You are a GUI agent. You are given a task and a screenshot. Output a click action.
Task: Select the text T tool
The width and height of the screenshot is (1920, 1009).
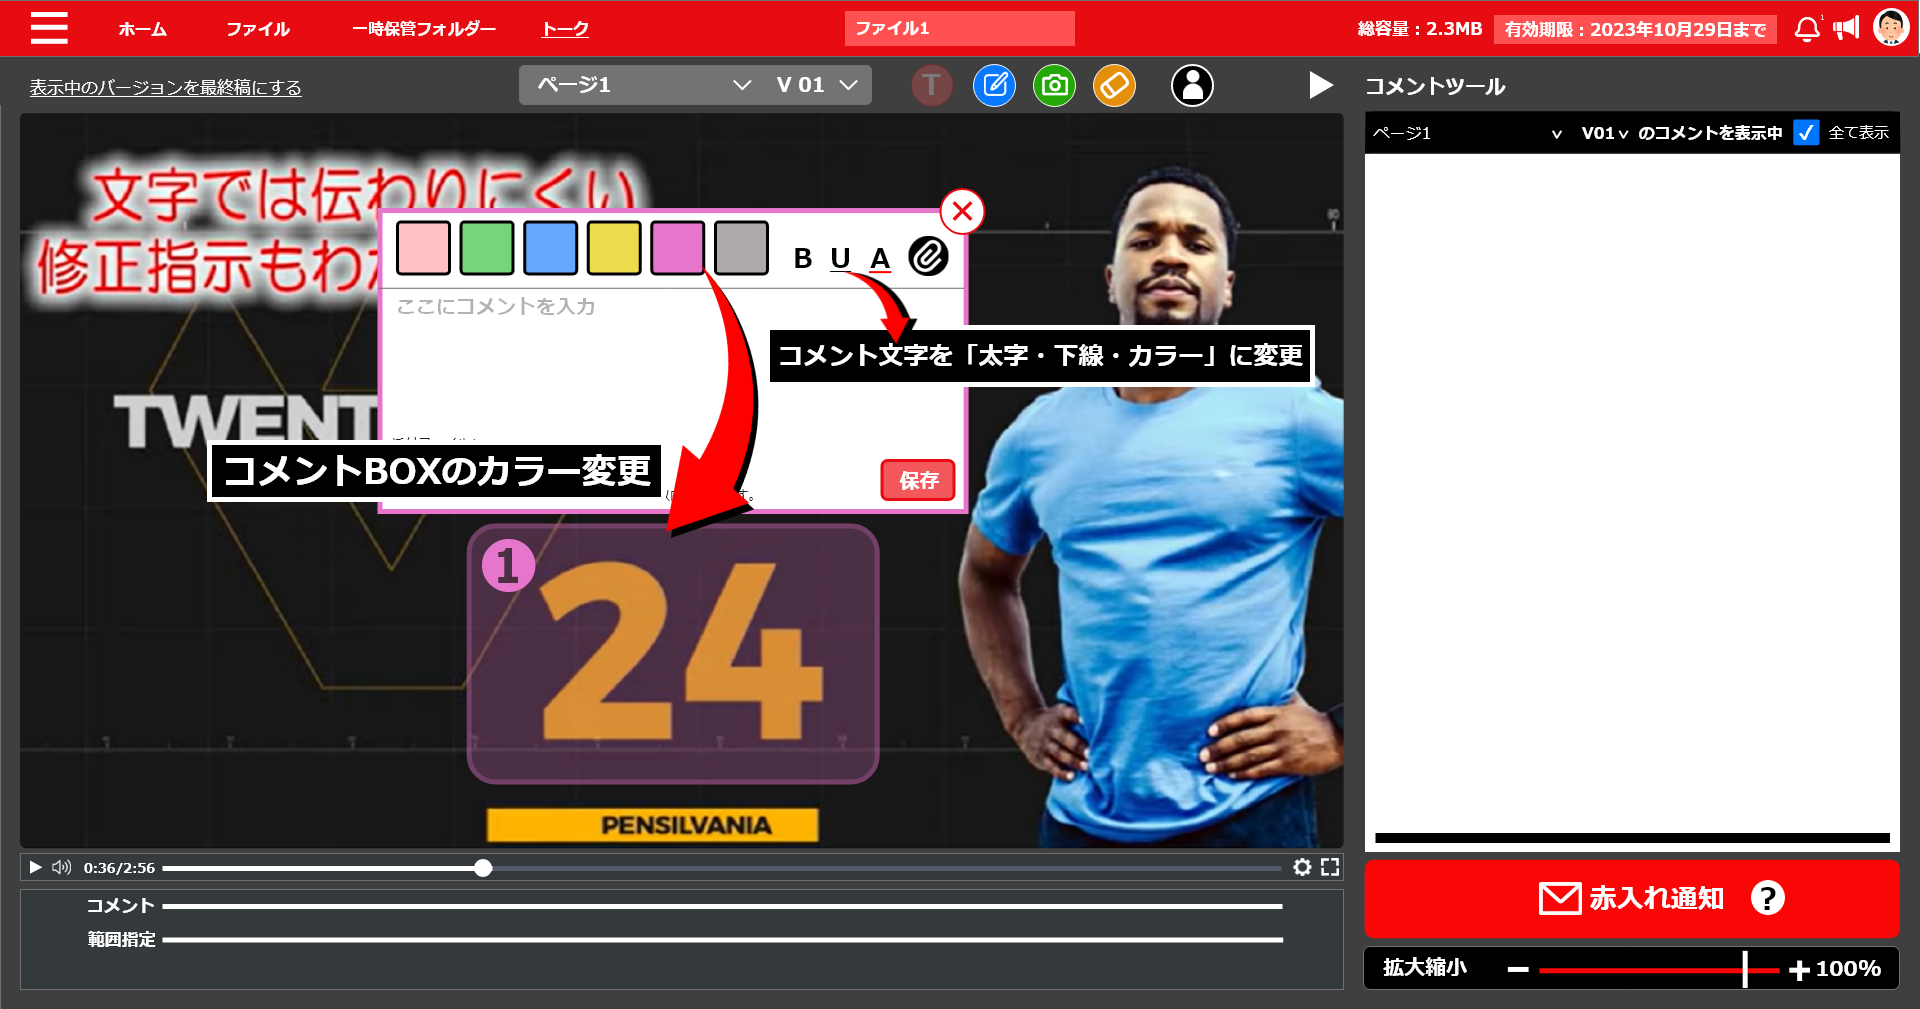pos(932,86)
